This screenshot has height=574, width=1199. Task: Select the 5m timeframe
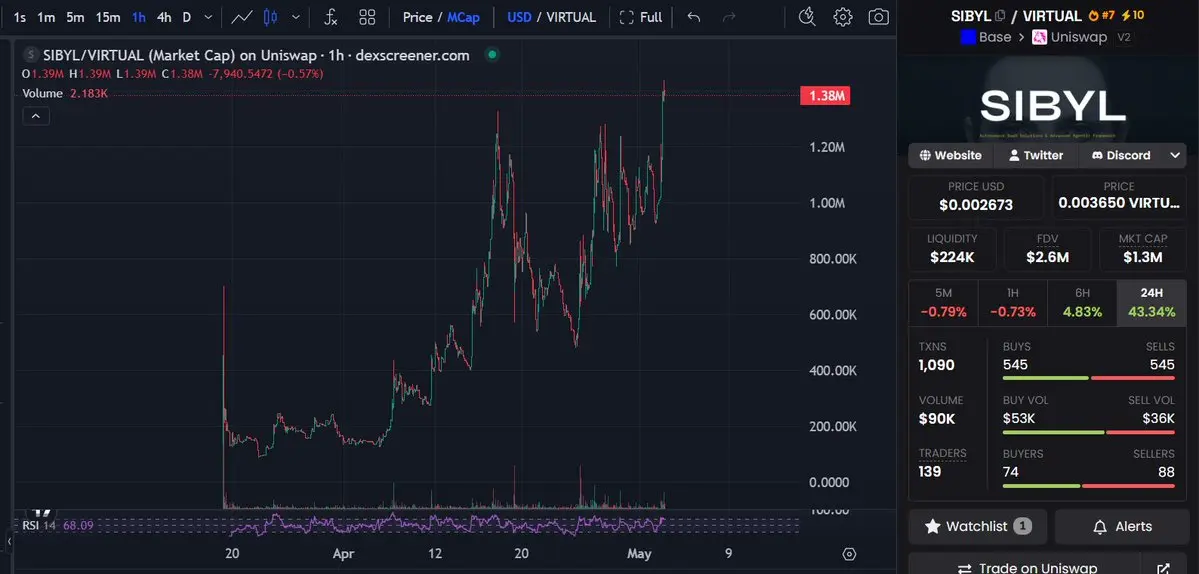75,17
